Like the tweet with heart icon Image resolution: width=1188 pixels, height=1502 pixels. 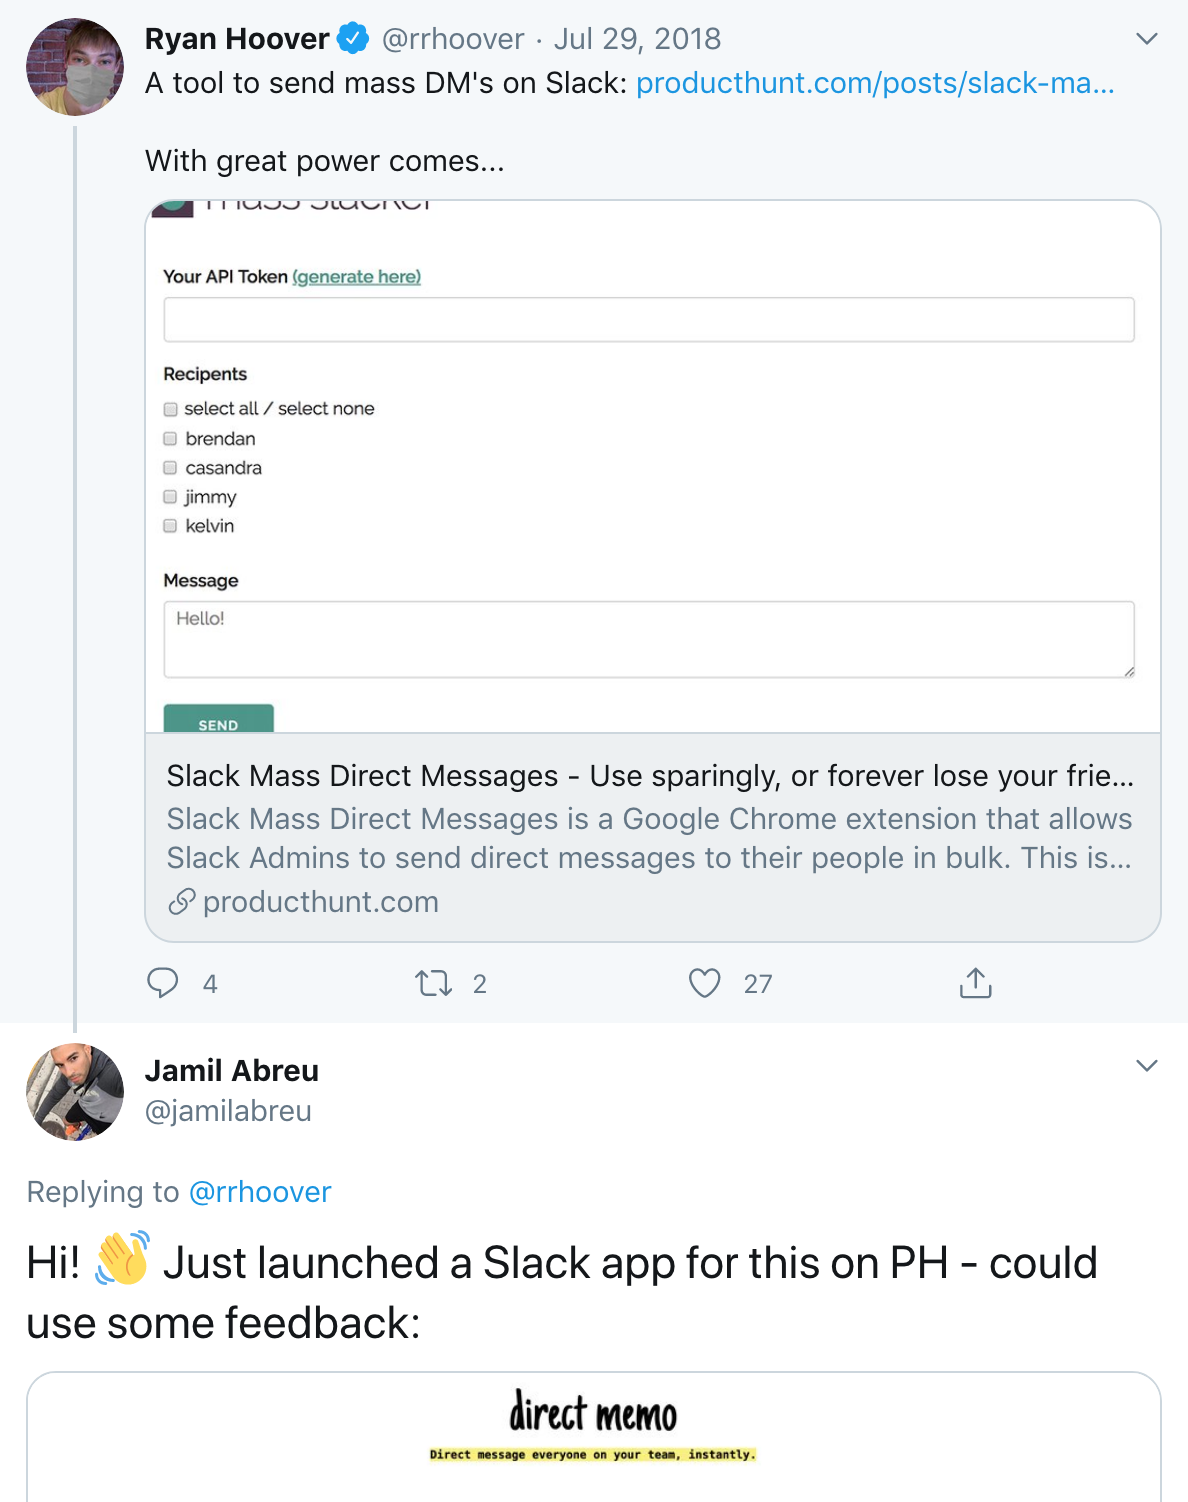point(705,984)
